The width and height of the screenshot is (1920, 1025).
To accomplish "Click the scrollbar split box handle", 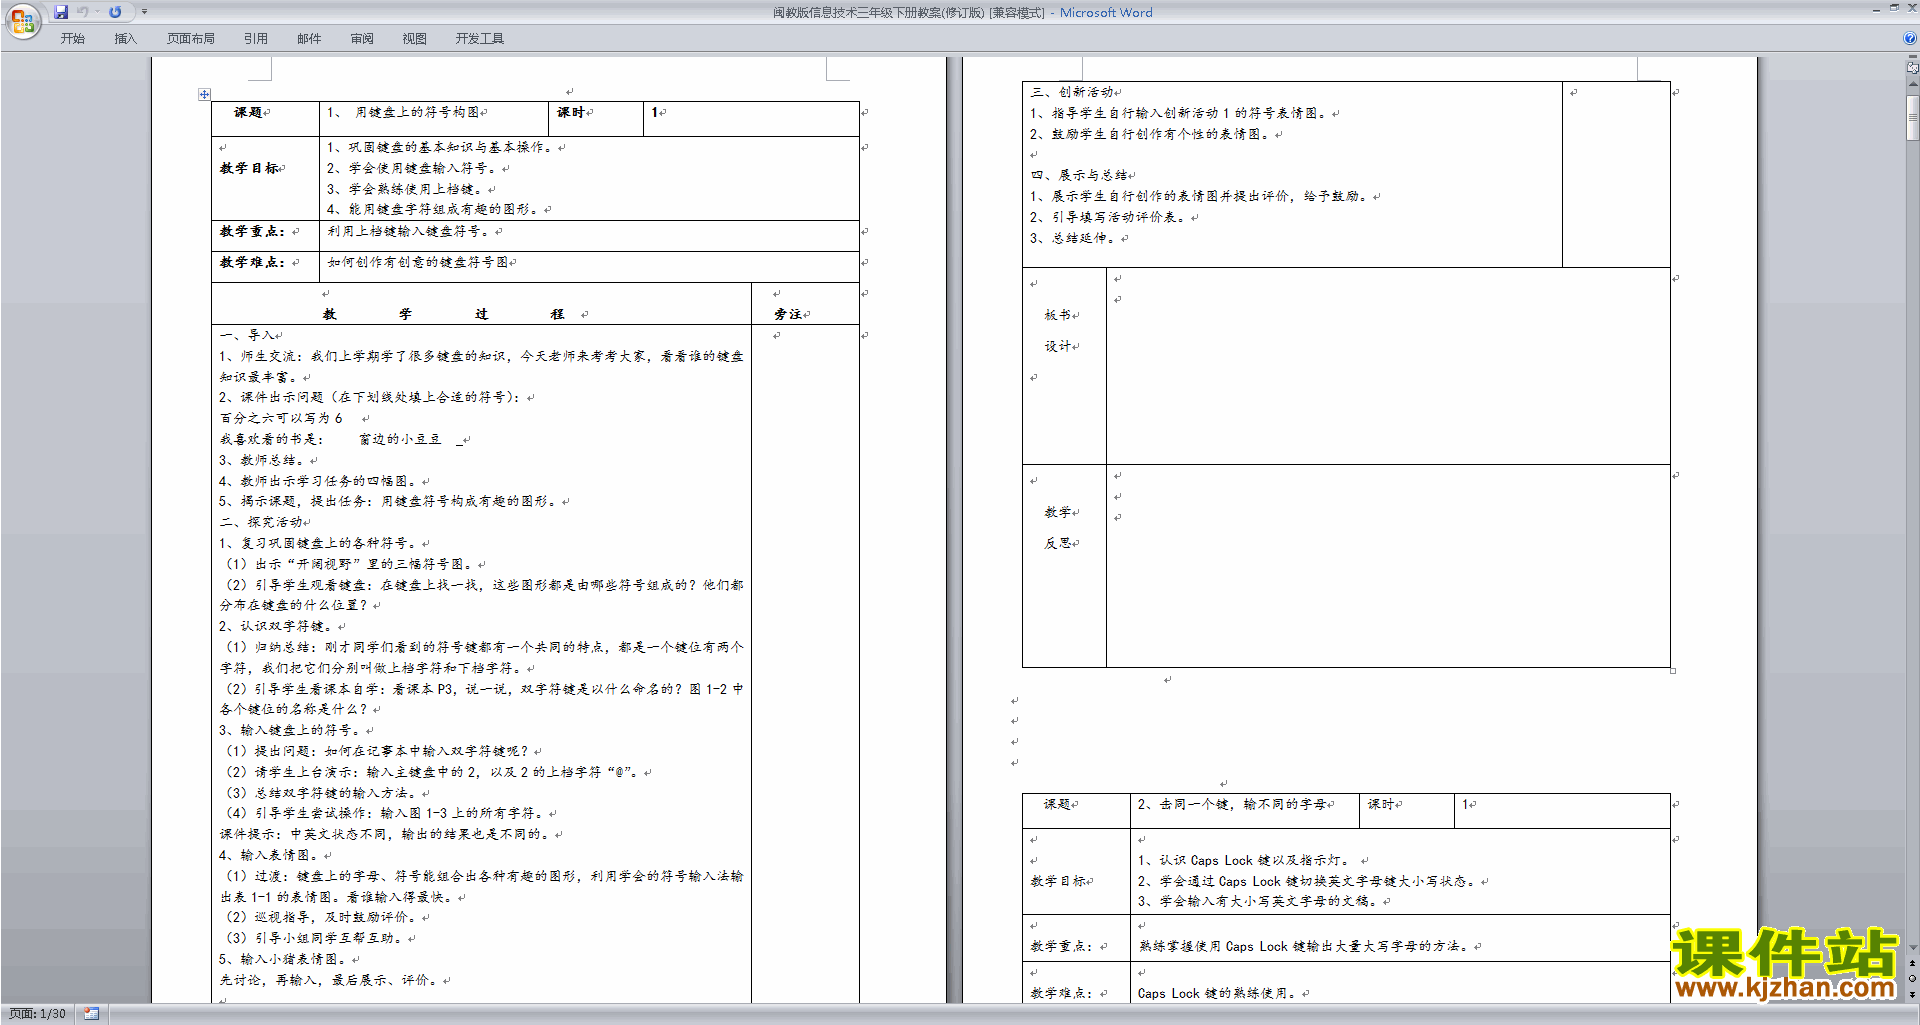I will click(1912, 57).
